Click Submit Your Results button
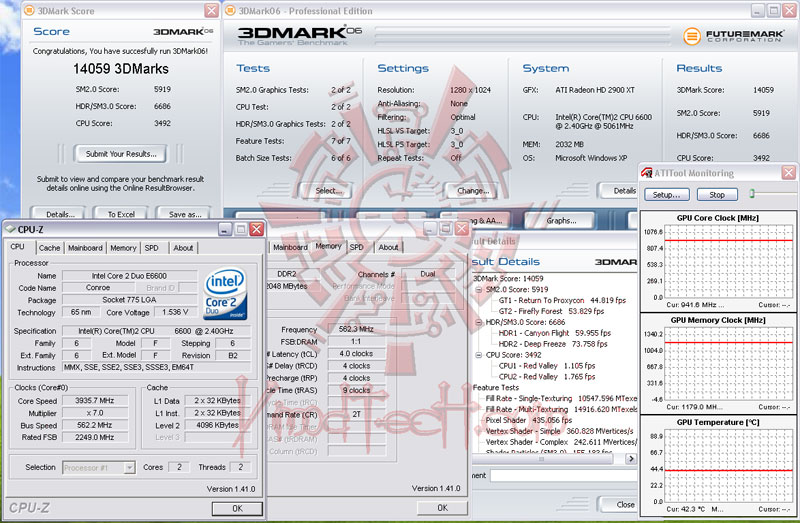Image resolution: width=800 pixels, height=523 pixels. 120,154
